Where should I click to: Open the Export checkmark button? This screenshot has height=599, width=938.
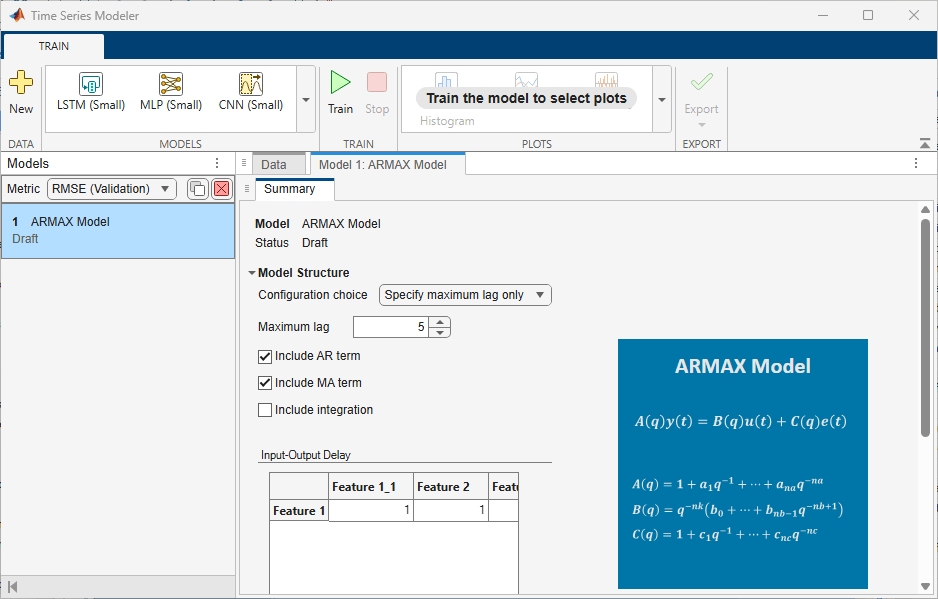702,82
